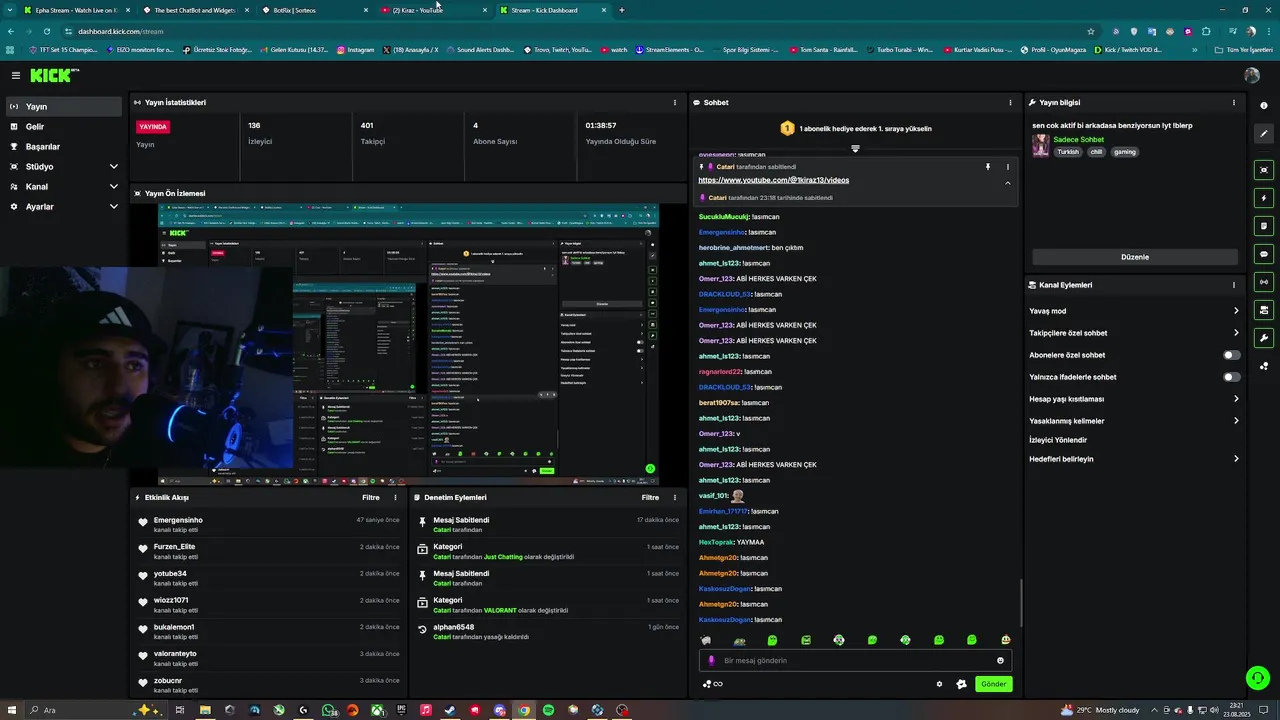The width and height of the screenshot is (1280, 720).
Task: Click Filtre in Denetim Eylemleri panel
Action: point(650,497)
